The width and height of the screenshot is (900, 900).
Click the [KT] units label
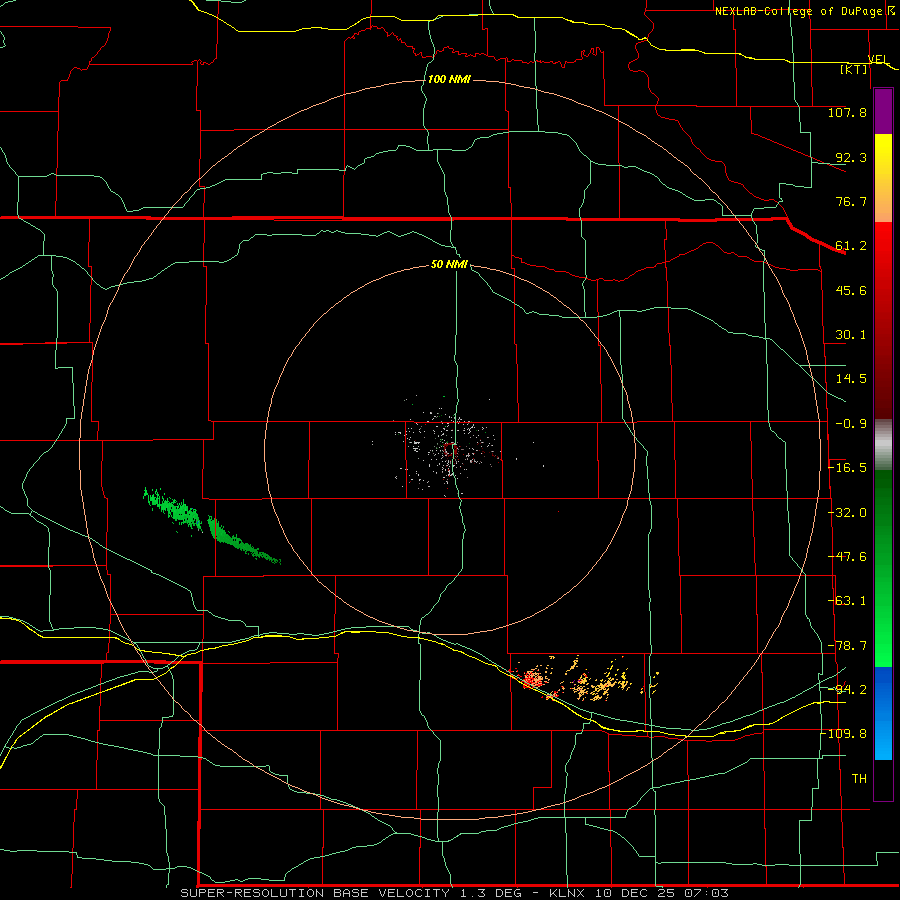pos(854,69)
